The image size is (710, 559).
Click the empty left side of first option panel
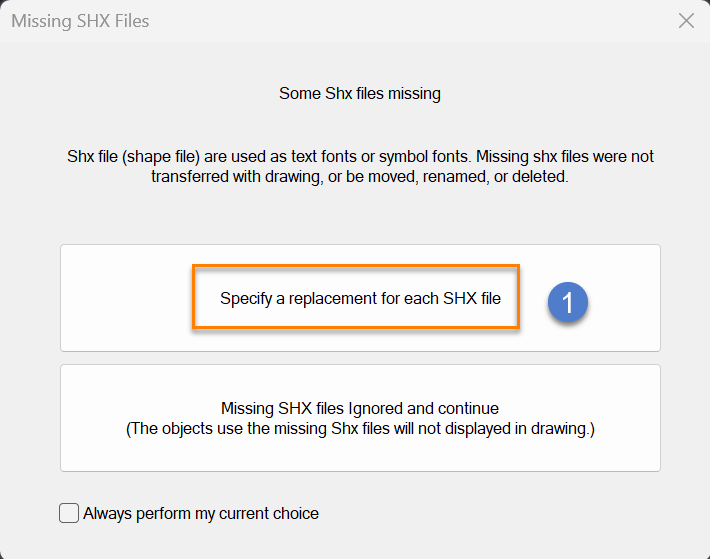point(127,298)
